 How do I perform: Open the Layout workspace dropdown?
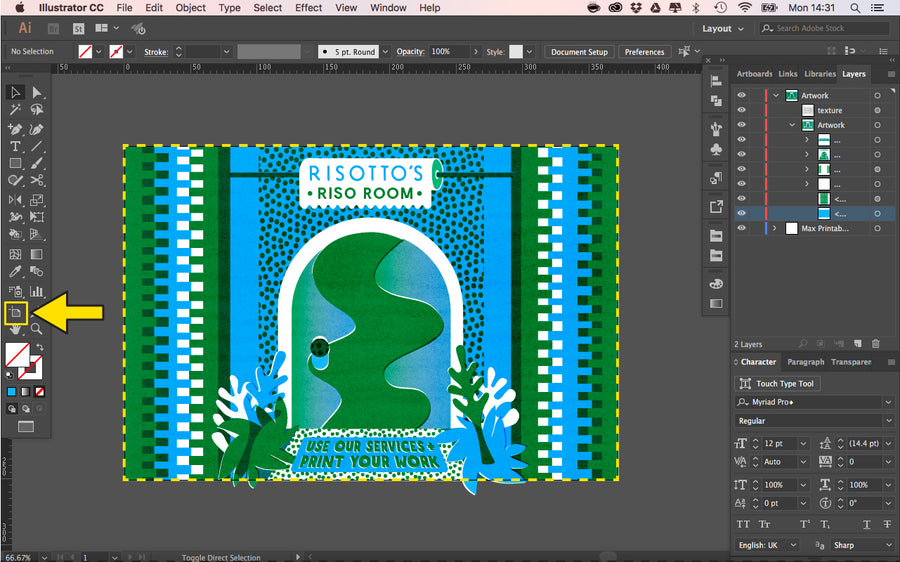[722, 29]
